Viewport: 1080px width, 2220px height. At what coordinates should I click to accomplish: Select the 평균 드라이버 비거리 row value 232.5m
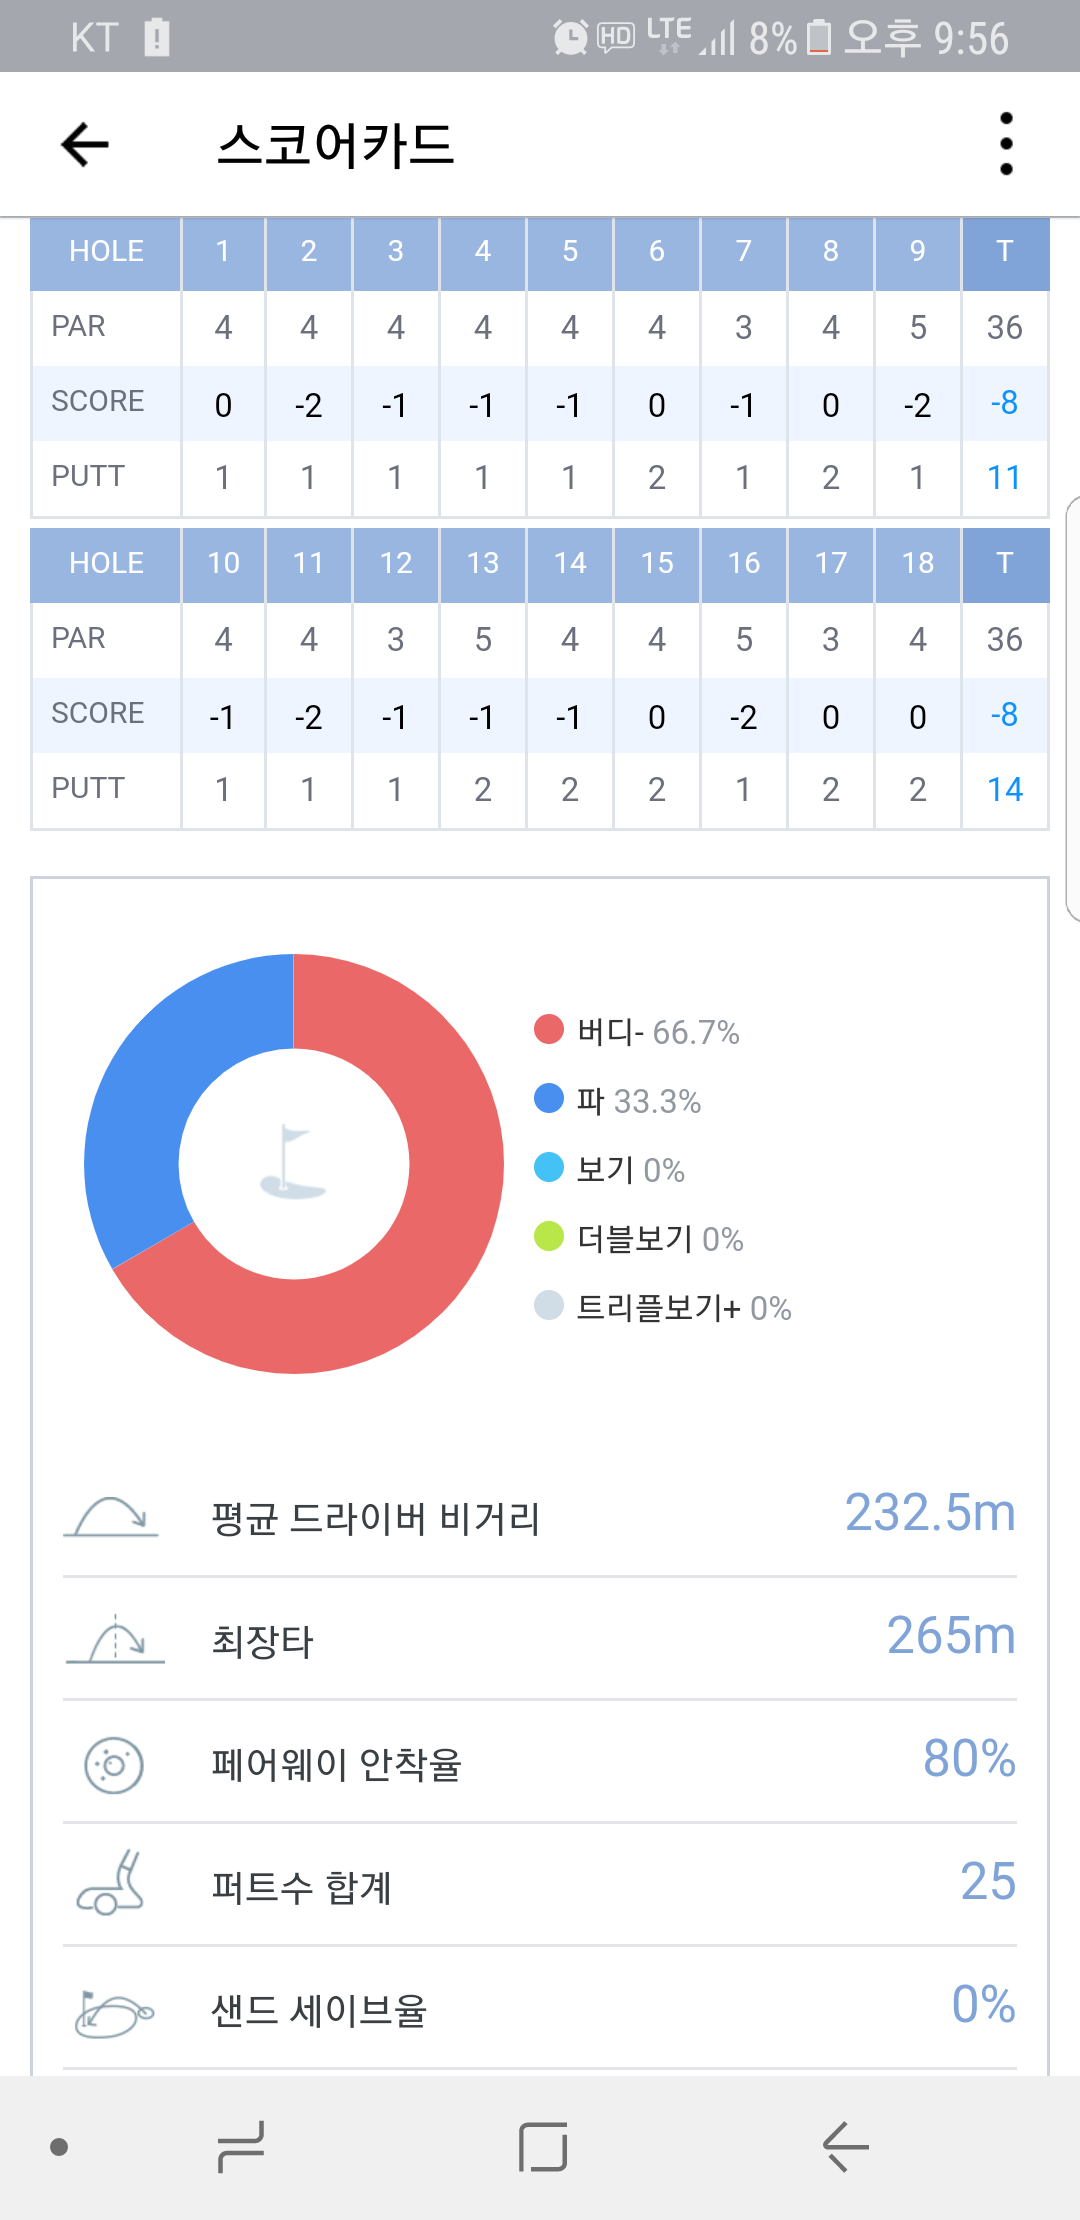click(929, 1513)
